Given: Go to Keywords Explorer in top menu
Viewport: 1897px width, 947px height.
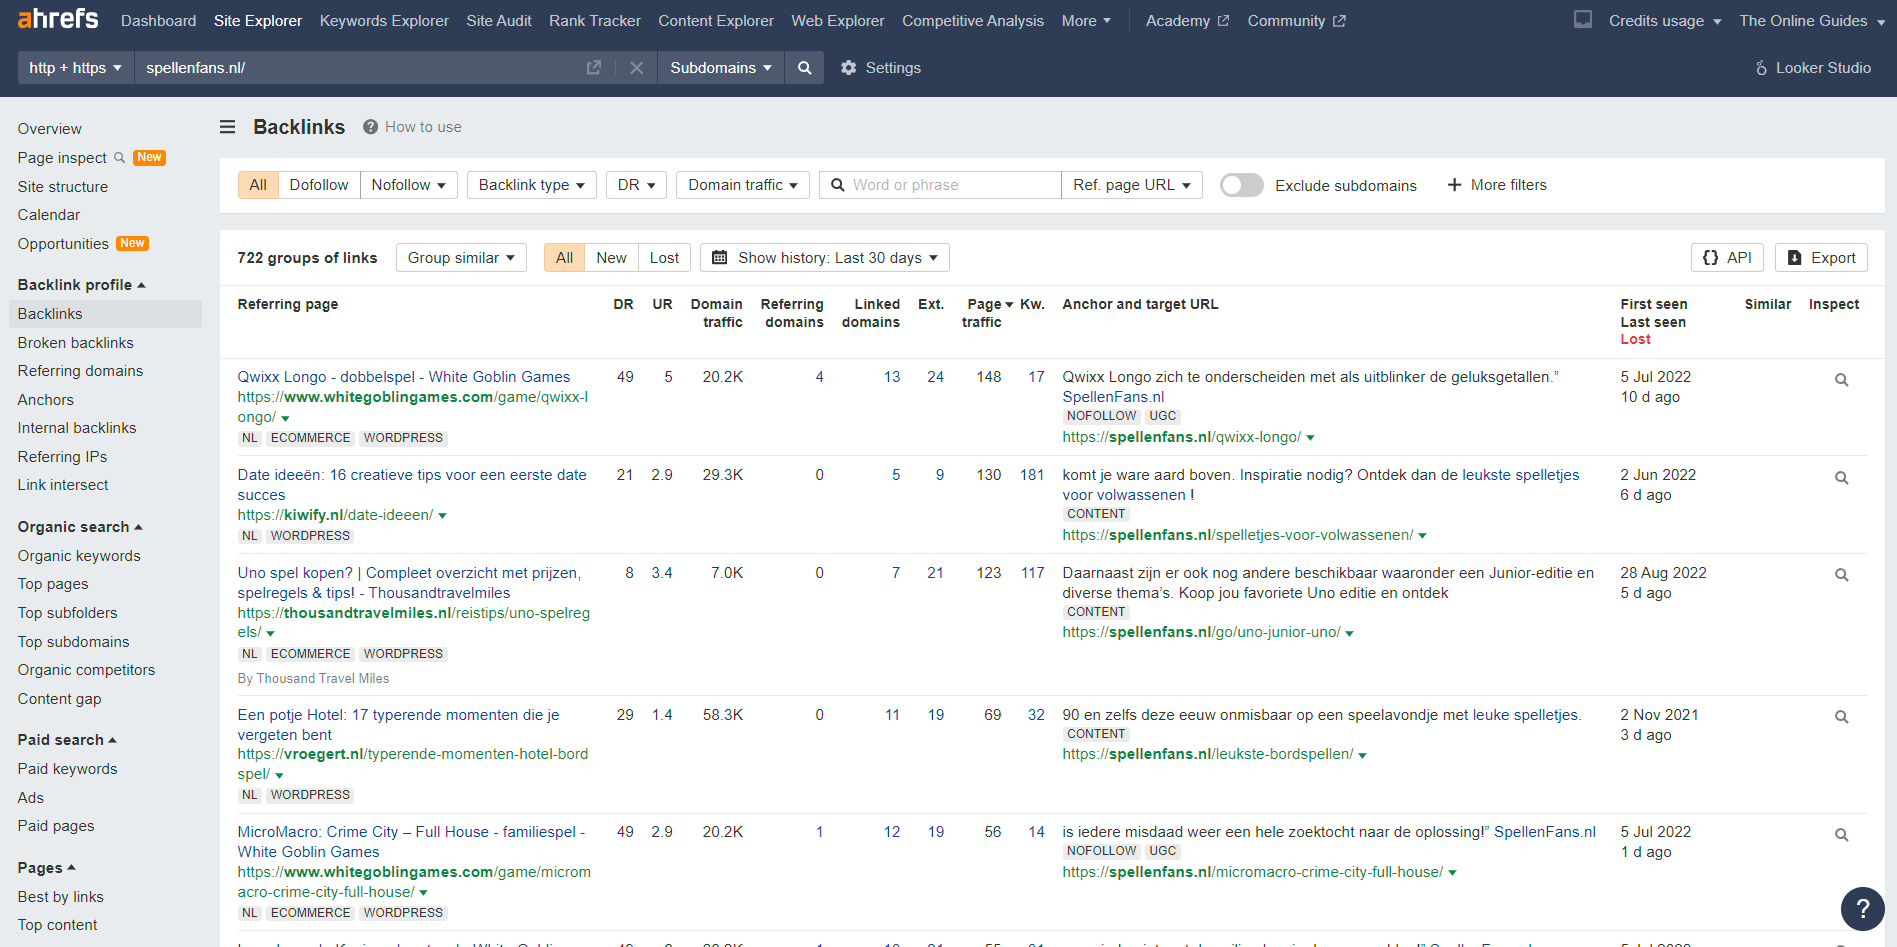Looking at the screenshot, I should (384, 21).
